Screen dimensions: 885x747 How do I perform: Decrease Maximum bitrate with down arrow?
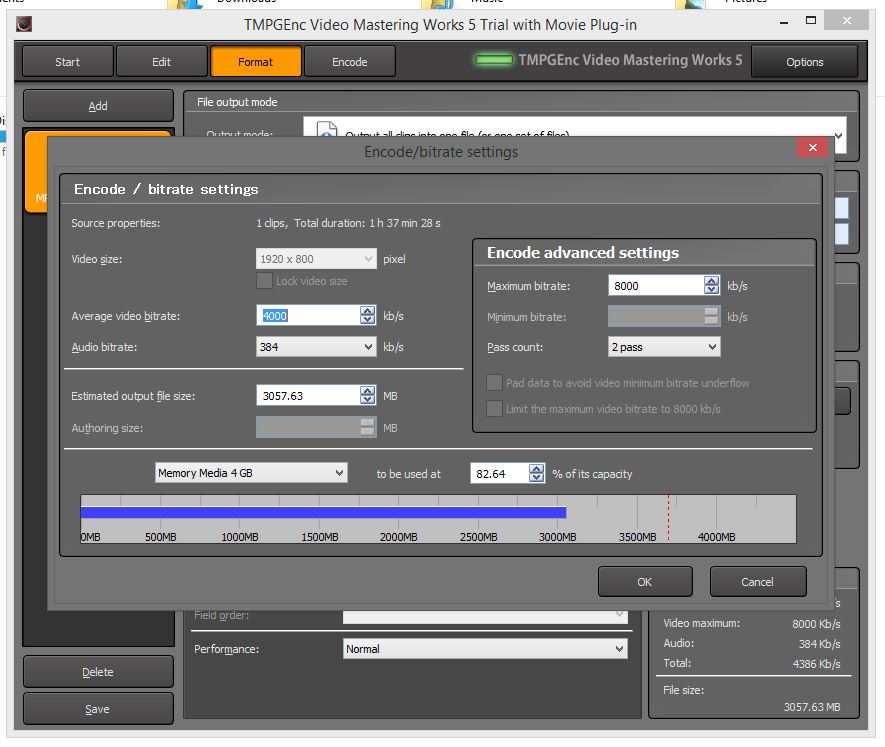(x=711, y=290)
